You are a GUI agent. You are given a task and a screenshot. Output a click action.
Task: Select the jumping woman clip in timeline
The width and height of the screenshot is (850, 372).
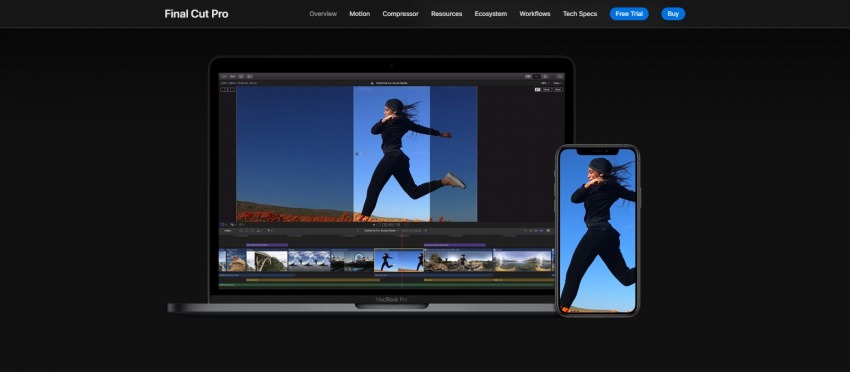click(x=399, y=260)
